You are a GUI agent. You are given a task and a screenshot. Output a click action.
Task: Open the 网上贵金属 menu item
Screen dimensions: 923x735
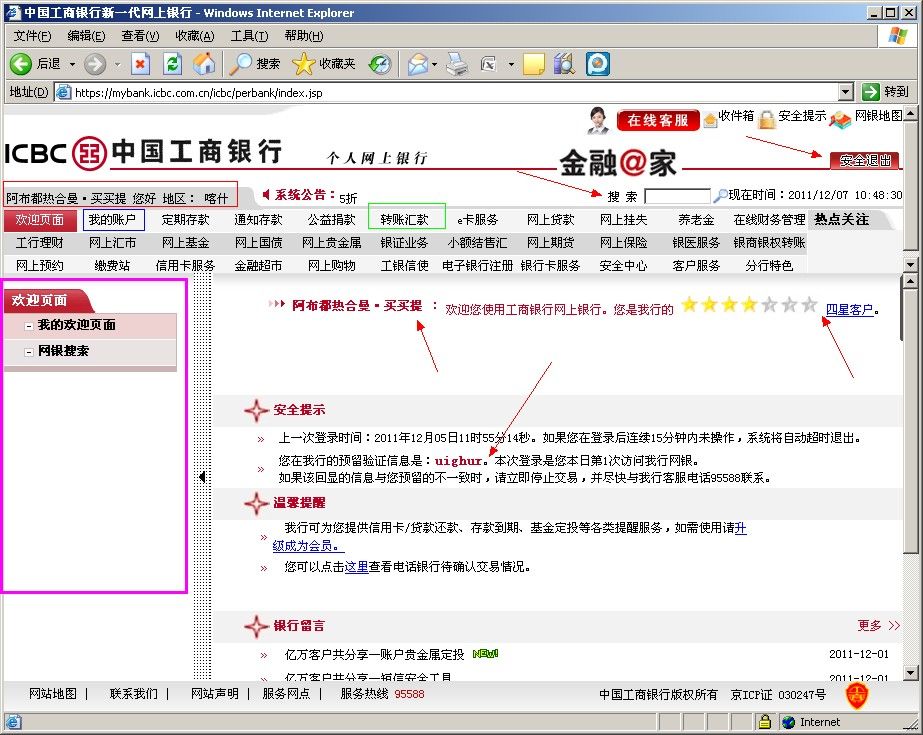coord(331,242)
